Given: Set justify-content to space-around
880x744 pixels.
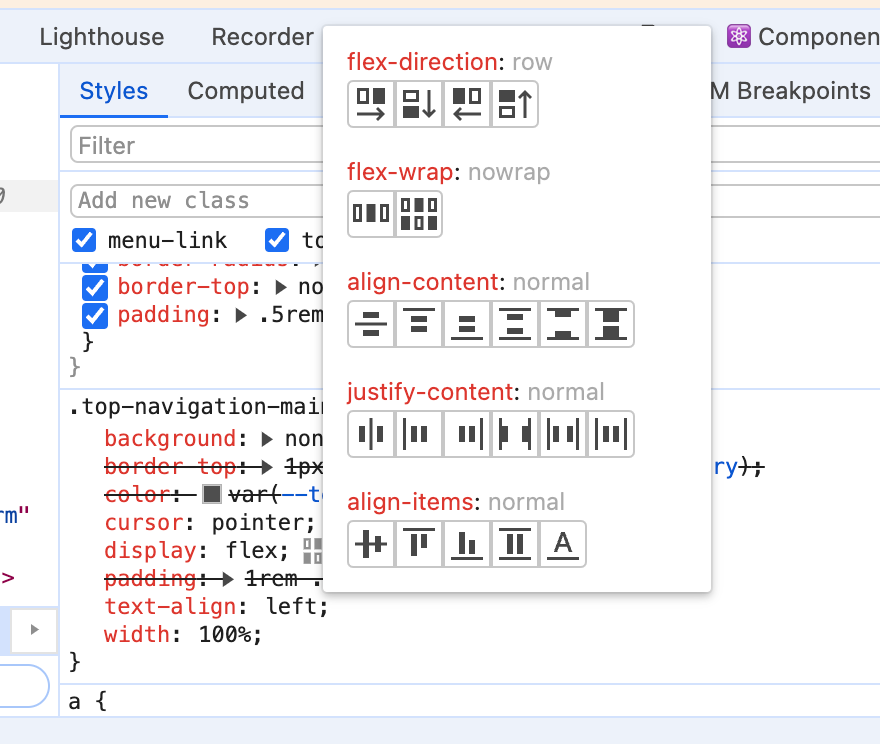Looking at the screenshot, I should click(563, 434).
